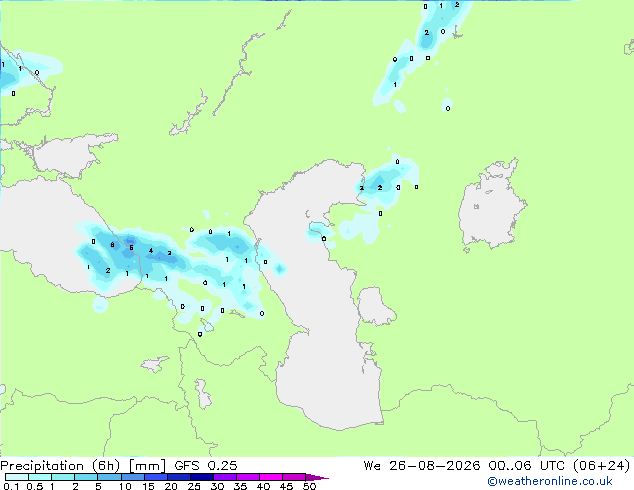Image resolution: width=634 pixels, height=490 pixels.
Task: Select the 2–5 mm legend color box
Action: 86,477
